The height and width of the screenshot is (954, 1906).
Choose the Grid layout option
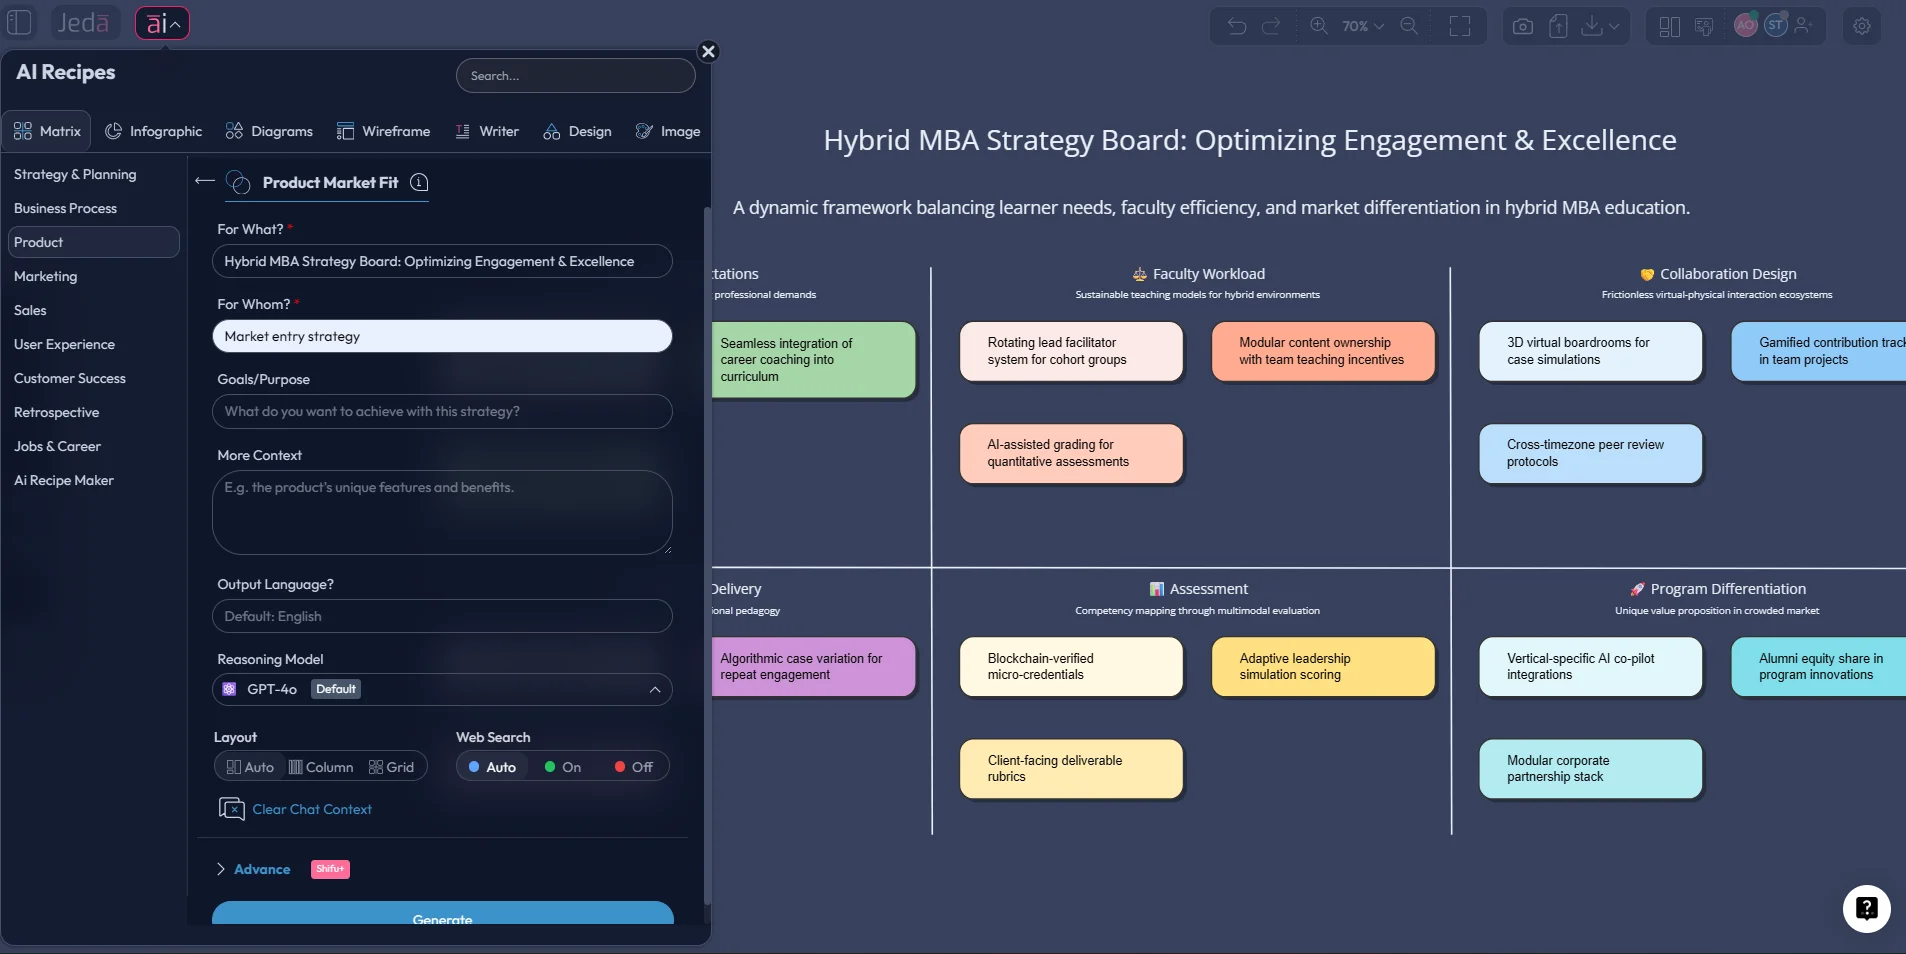click(392, 767)
